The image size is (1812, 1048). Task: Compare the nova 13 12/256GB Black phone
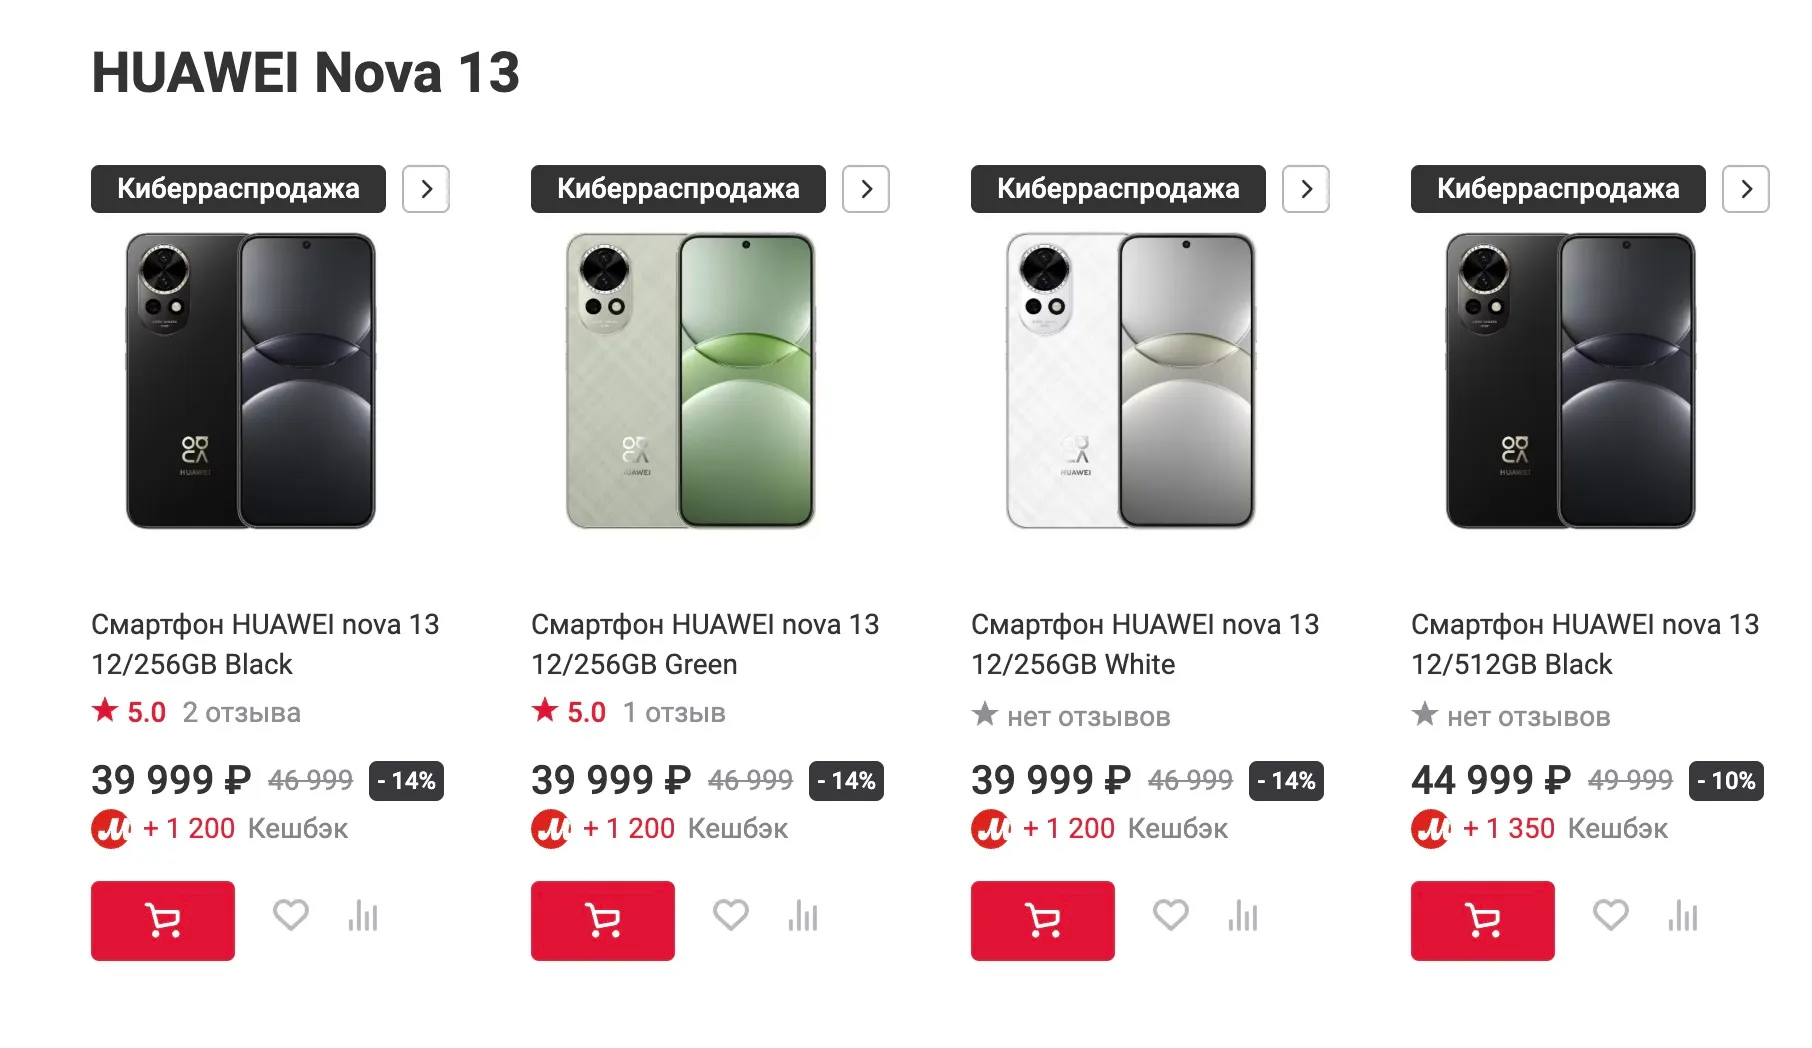point(363,916)
